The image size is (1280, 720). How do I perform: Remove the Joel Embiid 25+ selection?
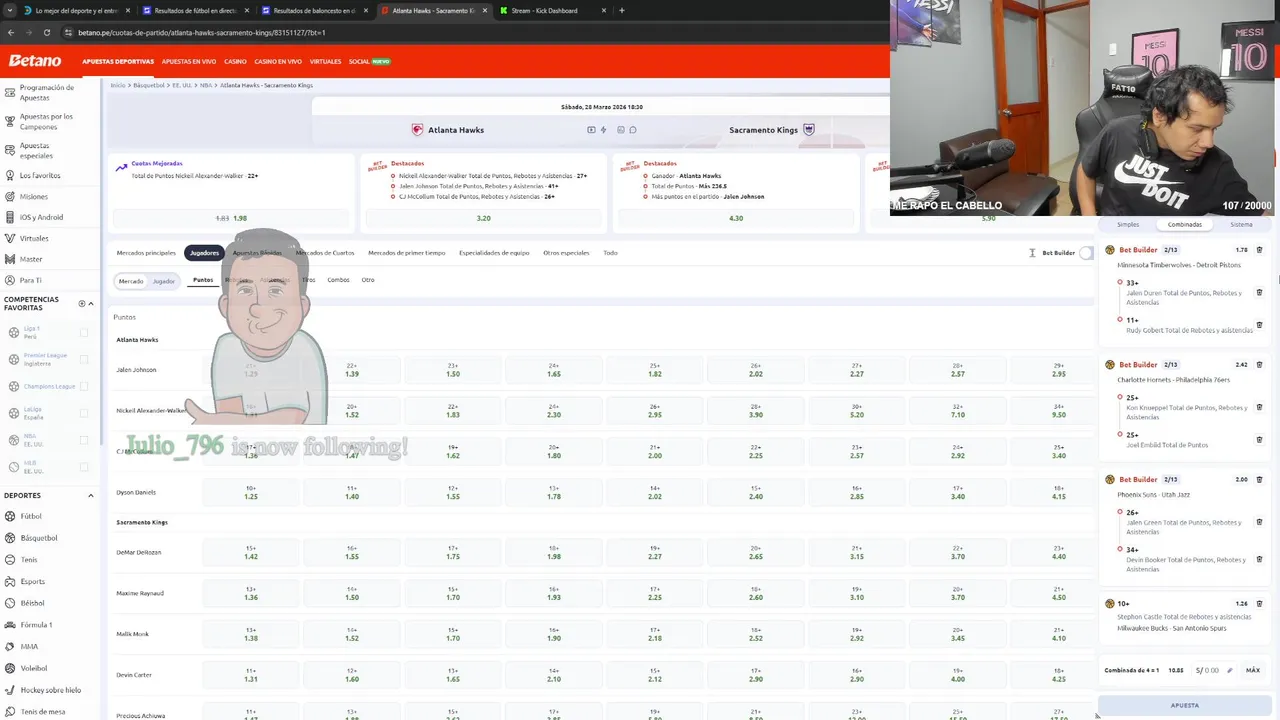pos(1259,440)
